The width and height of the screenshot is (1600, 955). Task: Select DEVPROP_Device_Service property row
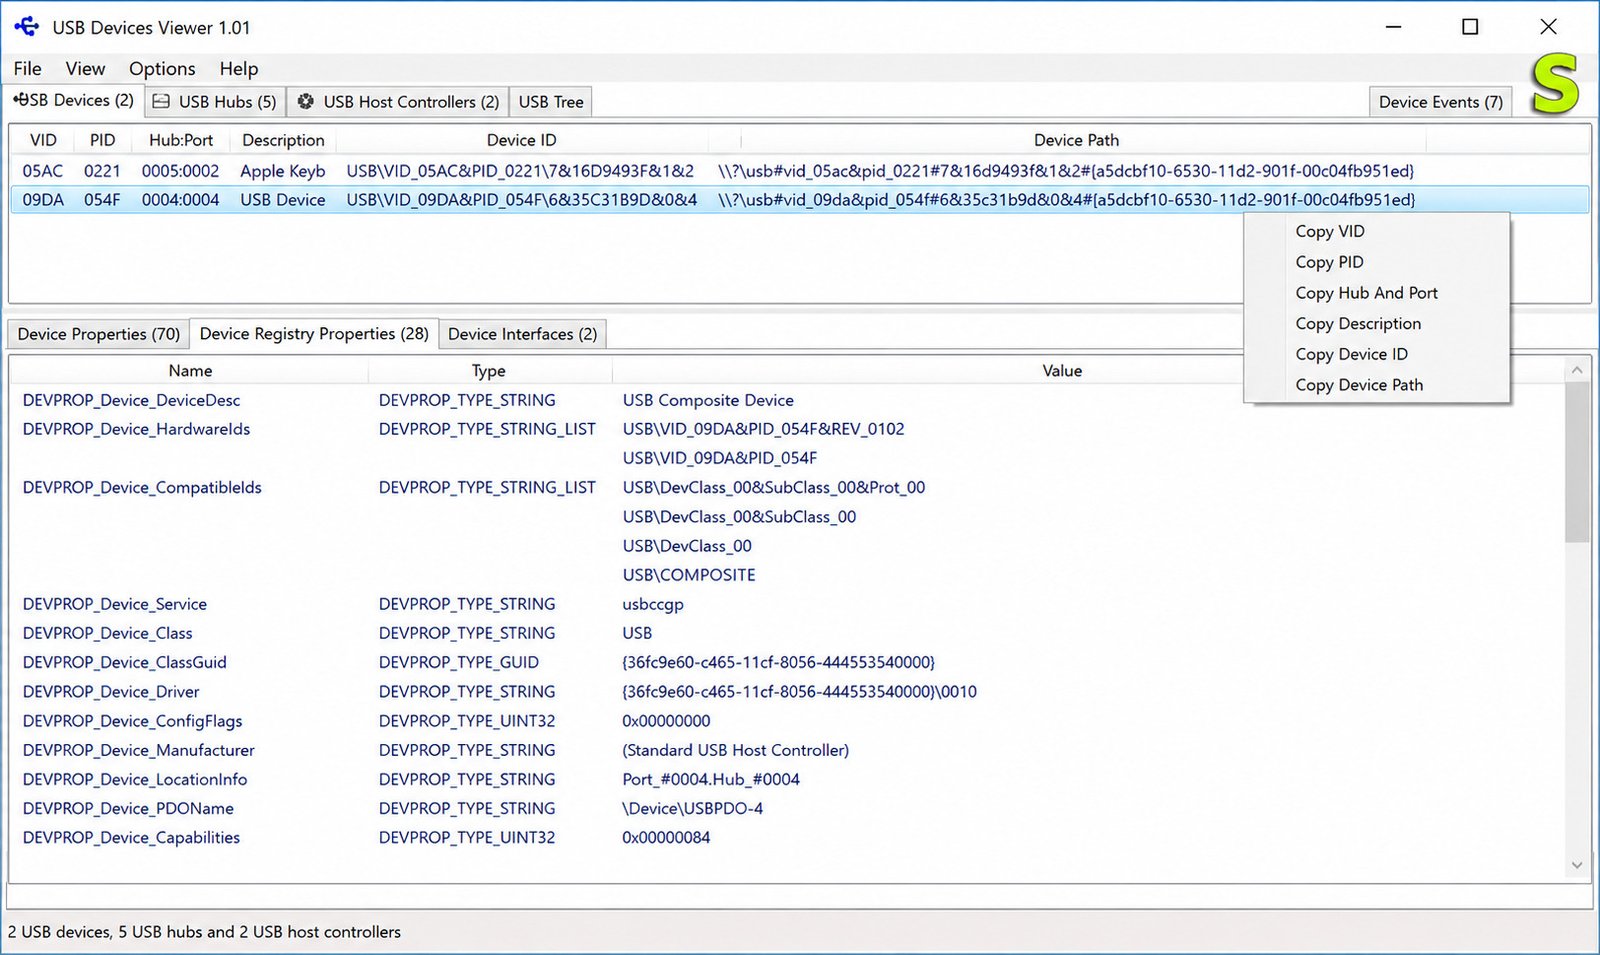[x=786, y=604]
